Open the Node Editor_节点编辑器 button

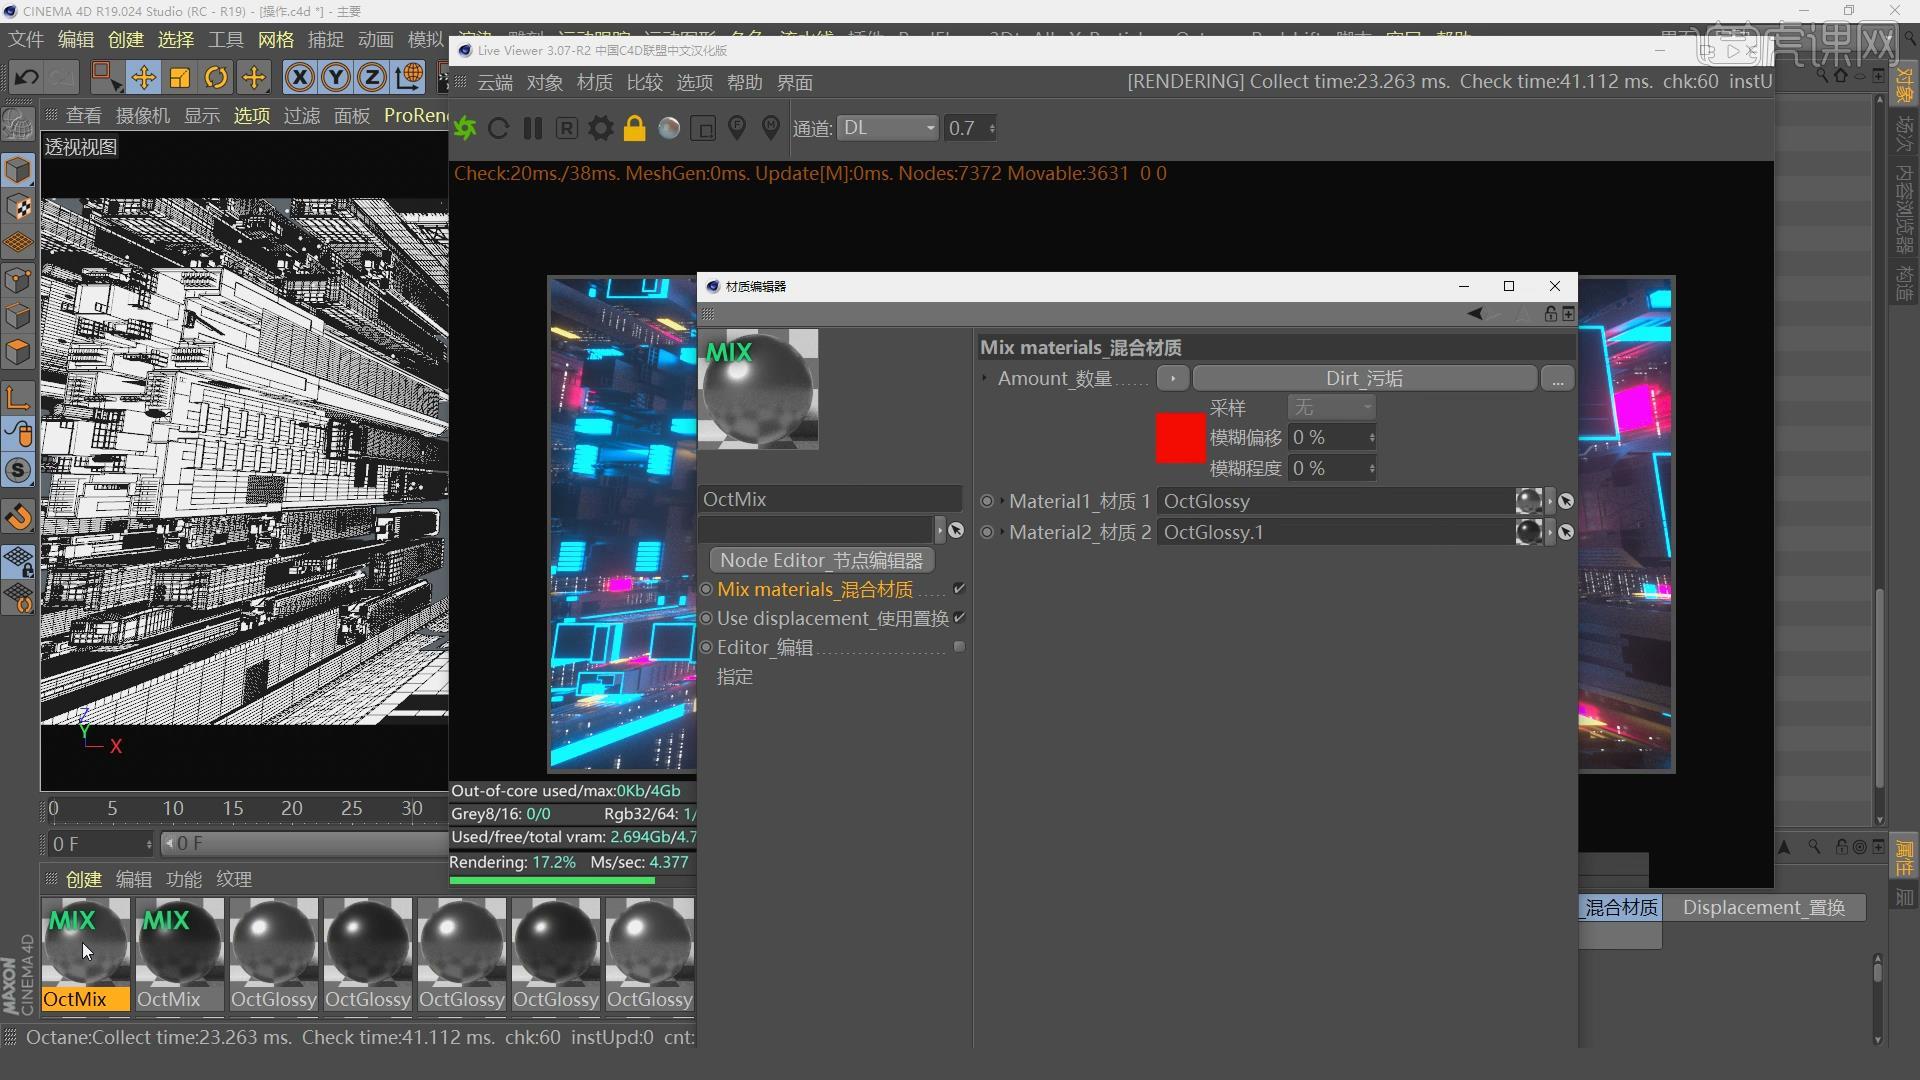[821, 560]
